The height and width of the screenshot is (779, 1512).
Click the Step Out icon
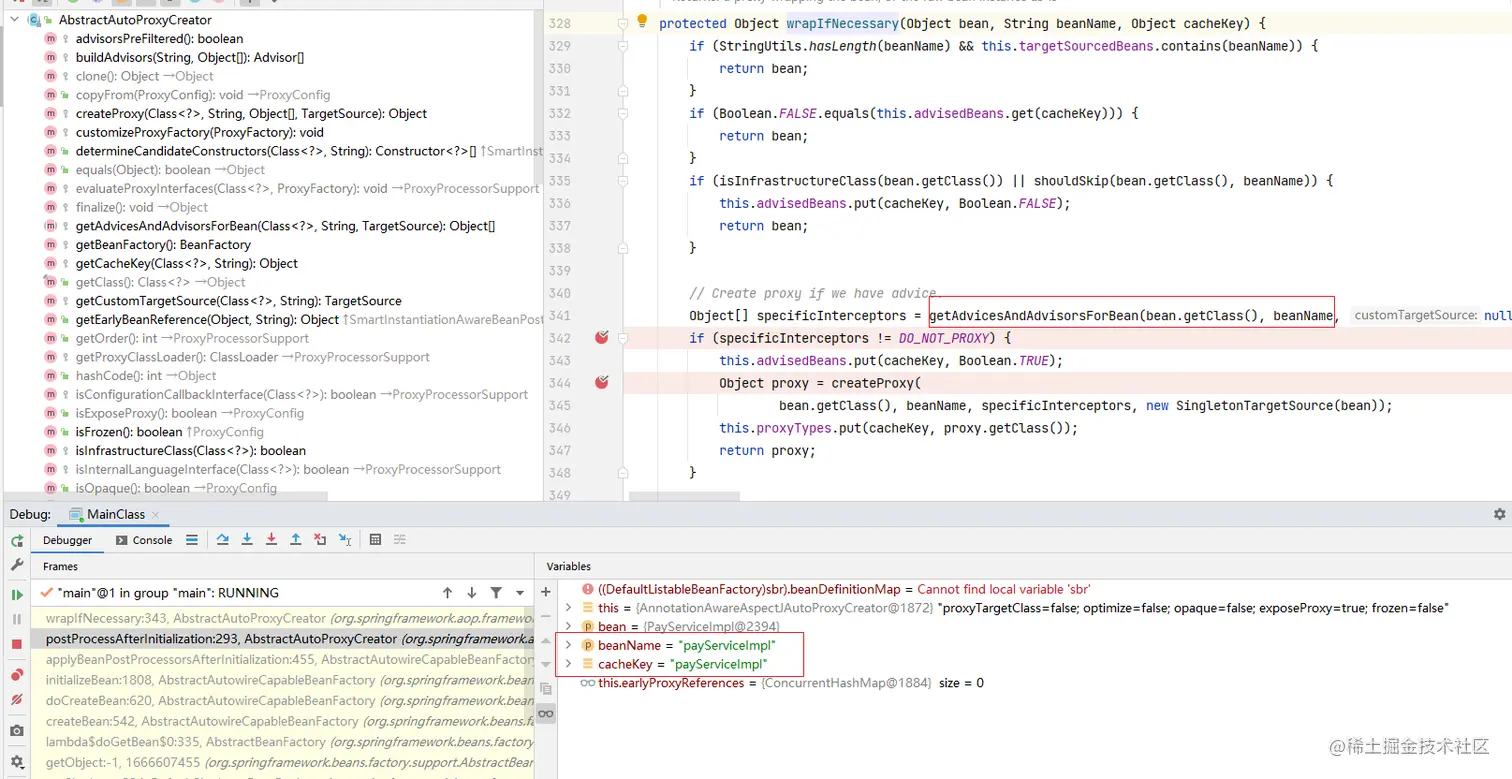[295, 540]
